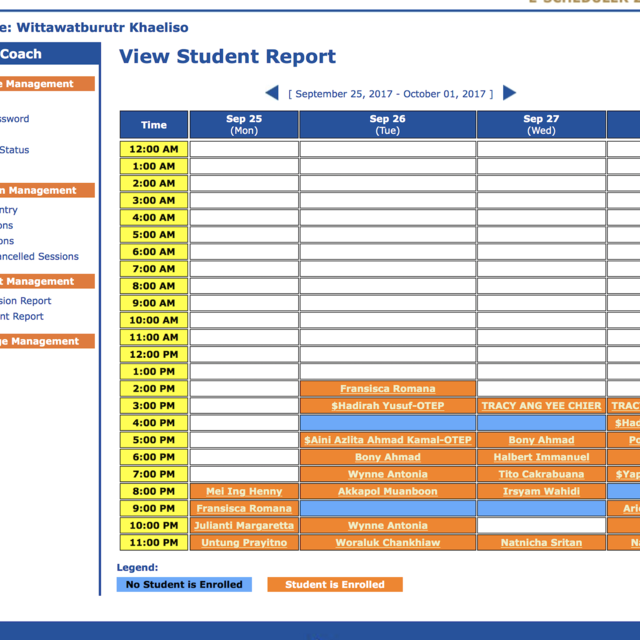Image resolution: width=640 pixels, height=640 pixels.
Task: Click the 12:00 PM time cell
Action: click(154, 354)
